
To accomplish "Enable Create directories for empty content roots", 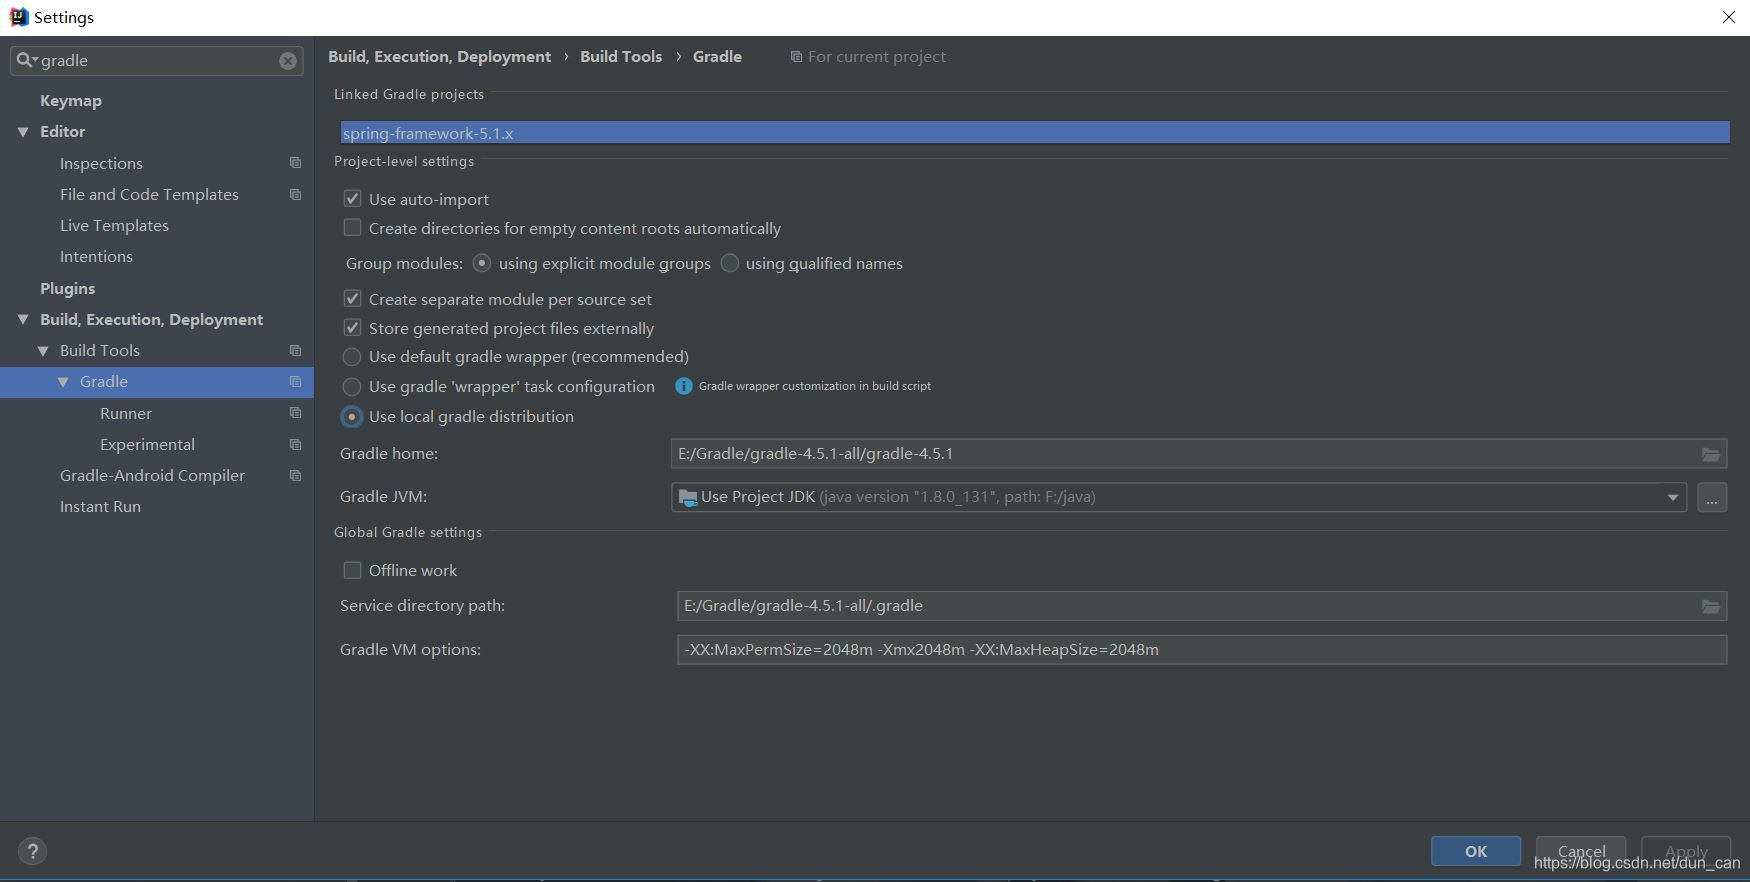I will pos(352,228).
